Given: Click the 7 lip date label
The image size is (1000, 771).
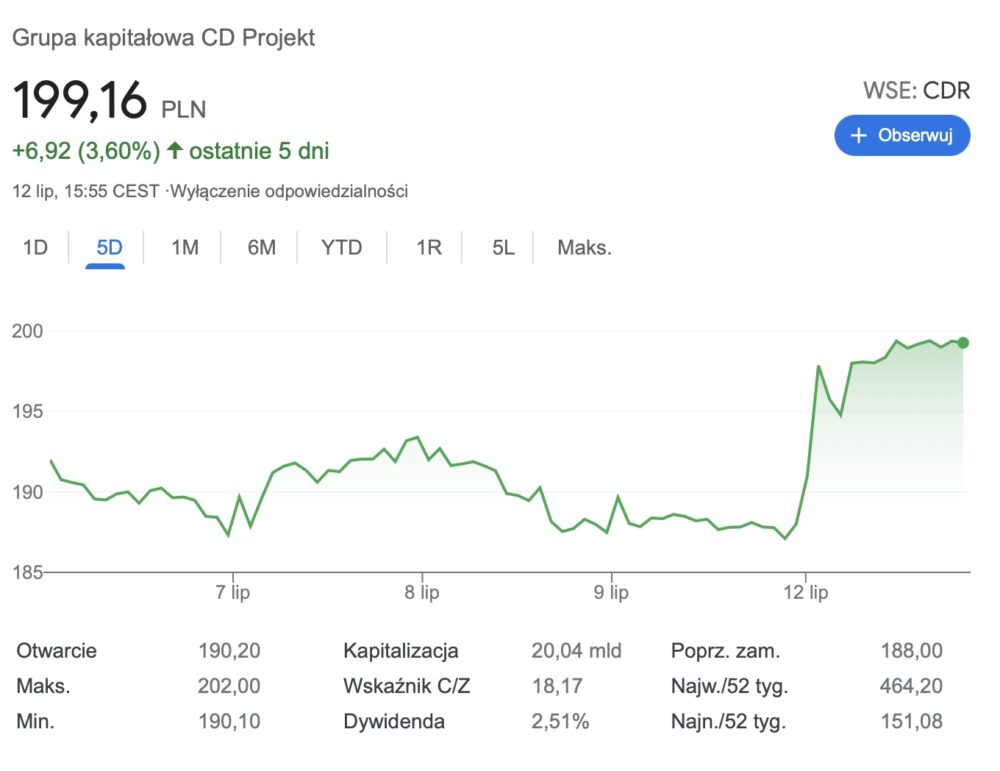Looking at the screenshot, I should tap(232, 592).
